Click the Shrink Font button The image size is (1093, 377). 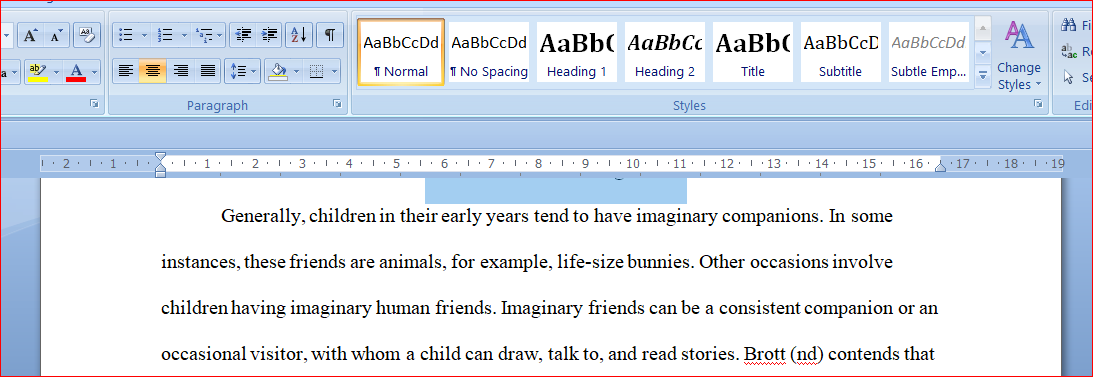pyautogui.click(x=56, y=35)
